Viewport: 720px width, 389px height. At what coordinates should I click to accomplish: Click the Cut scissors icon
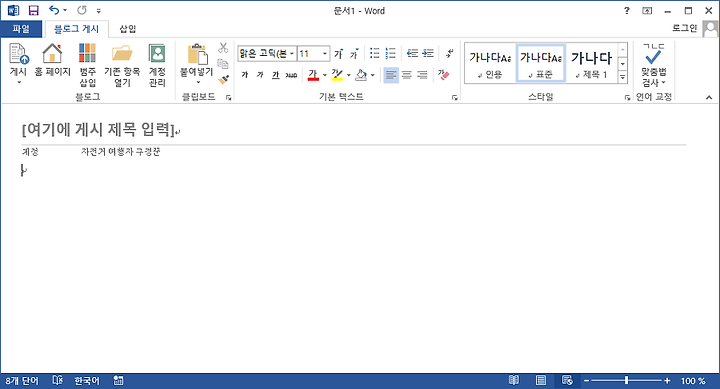tap(223, 47)
